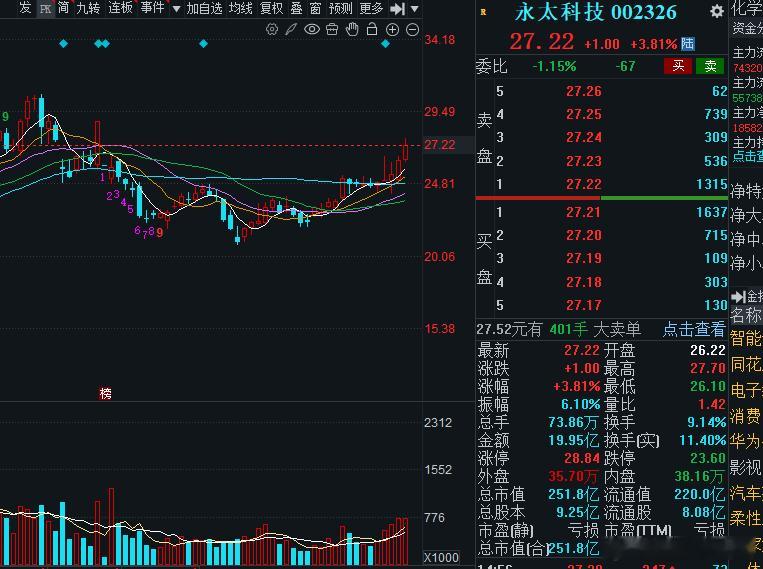This screenshot has width=763, height=569.
Task: Click the 换手 turnover value 9.14%
Action: click(x=706, y=422)
